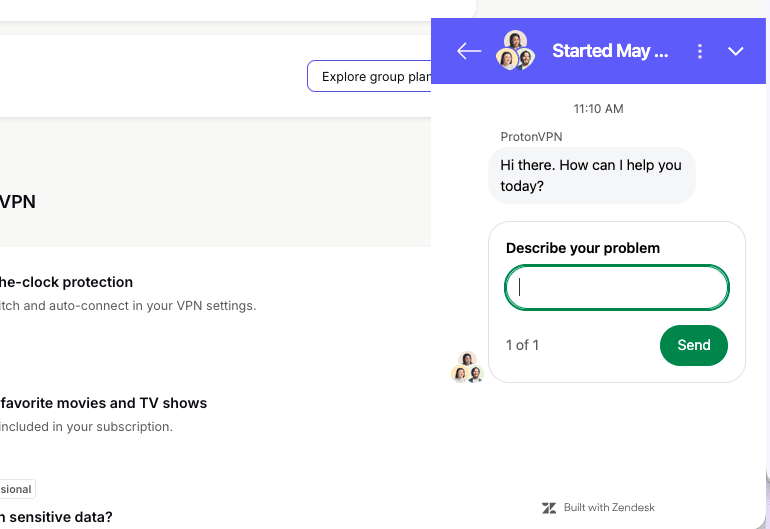Viewport: 770px width, 529px height.
Task: Focus the 'Describe your problem' input field
Action: click(x=617, y=288)
